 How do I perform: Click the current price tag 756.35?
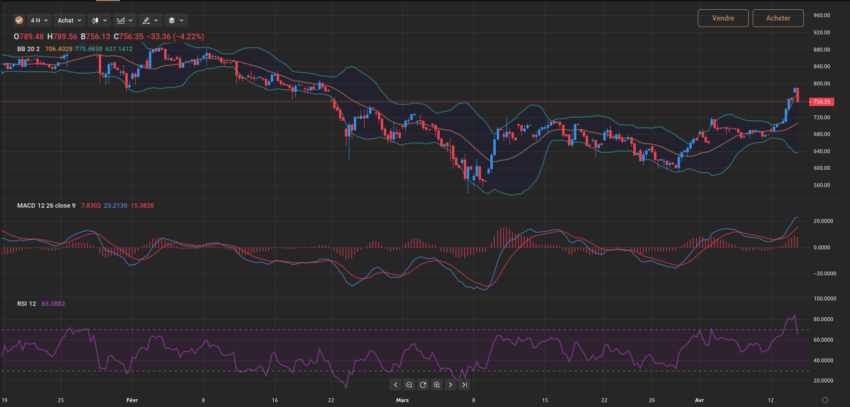(822, 101)
